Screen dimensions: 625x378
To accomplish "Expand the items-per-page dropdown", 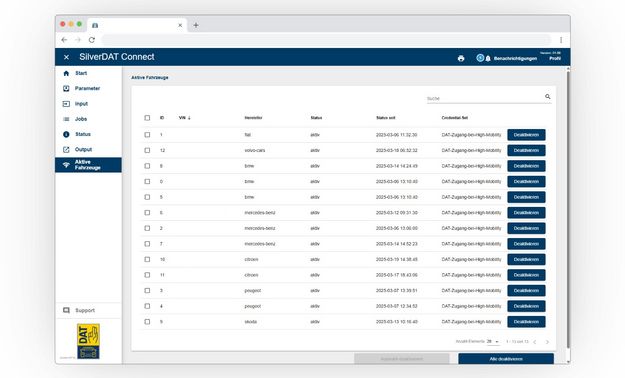I will pos(493,342).
